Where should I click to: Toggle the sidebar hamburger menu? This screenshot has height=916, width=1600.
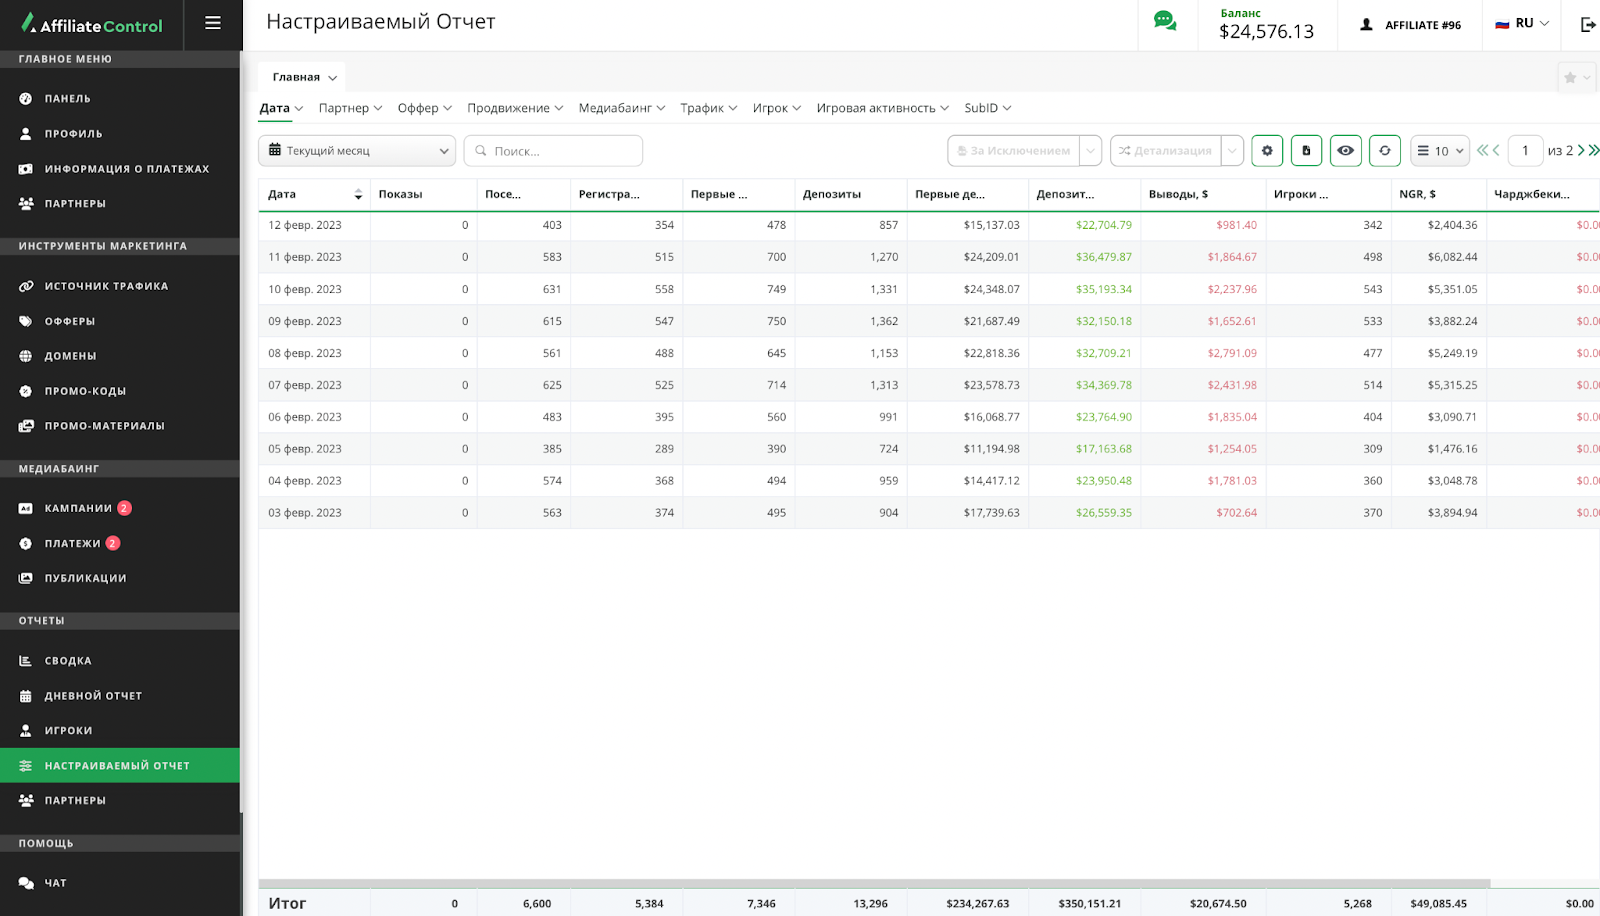coord(213,23)
